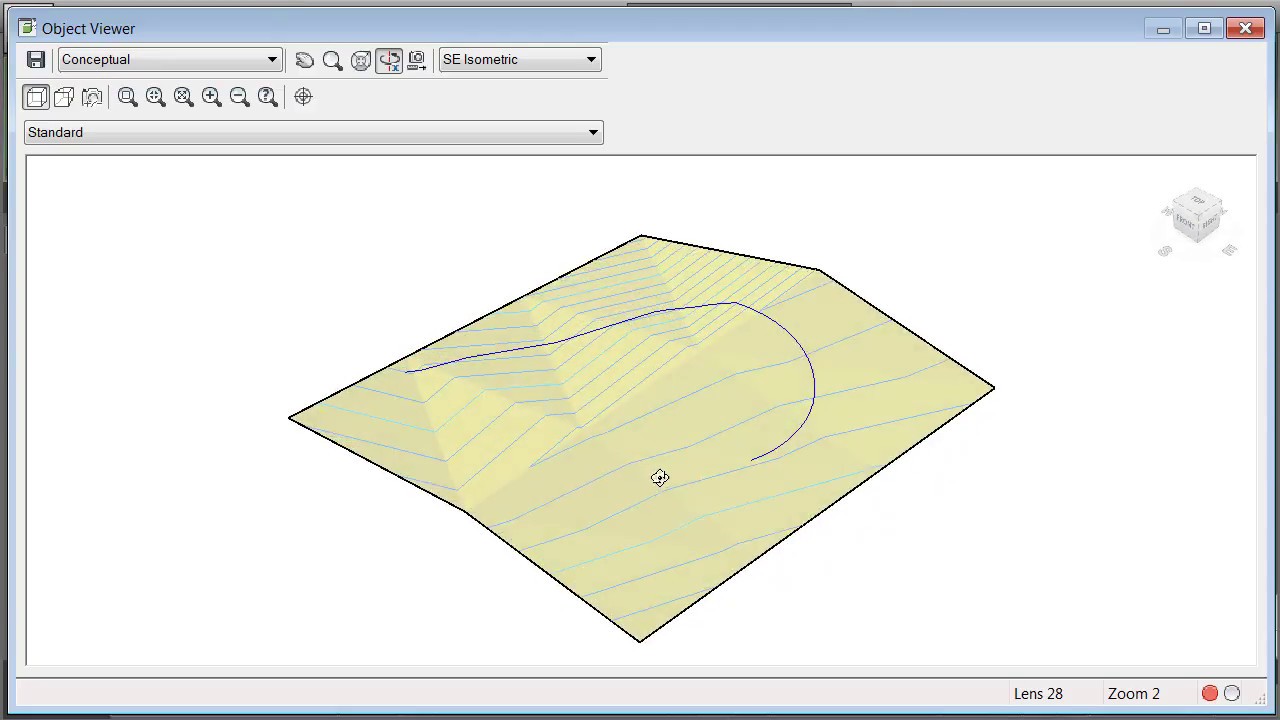Enable parallel projection cube icon

[x=36, y=97]
